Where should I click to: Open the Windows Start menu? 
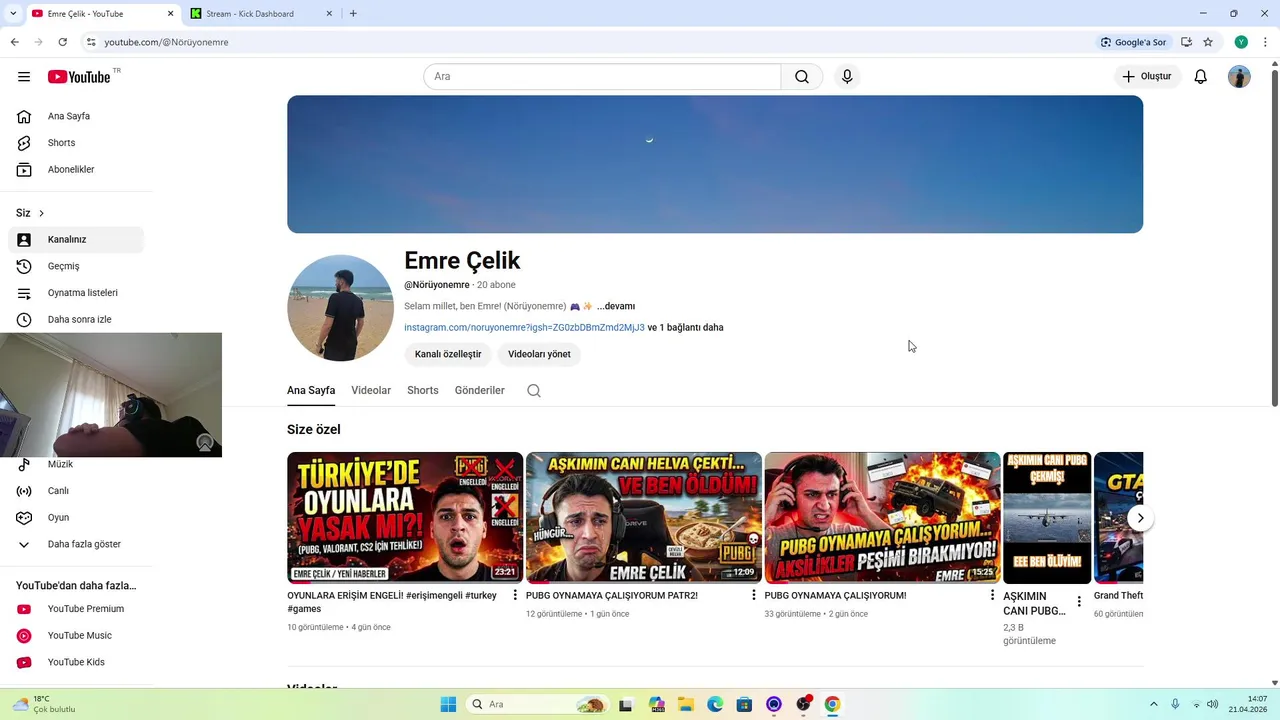pyautogui.click(x=448, y=704)
